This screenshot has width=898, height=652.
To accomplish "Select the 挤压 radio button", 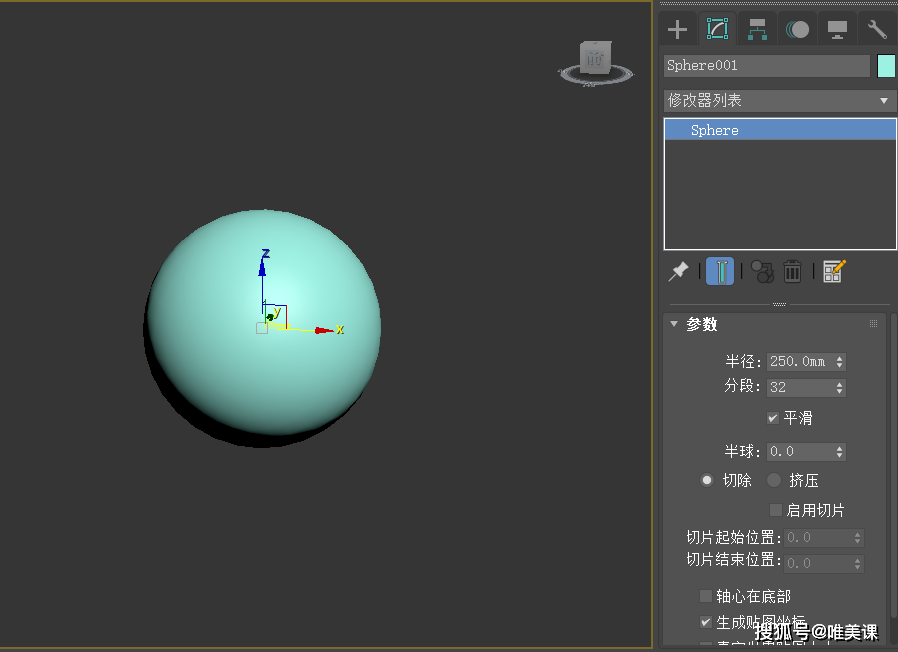I will coord(774,480).
